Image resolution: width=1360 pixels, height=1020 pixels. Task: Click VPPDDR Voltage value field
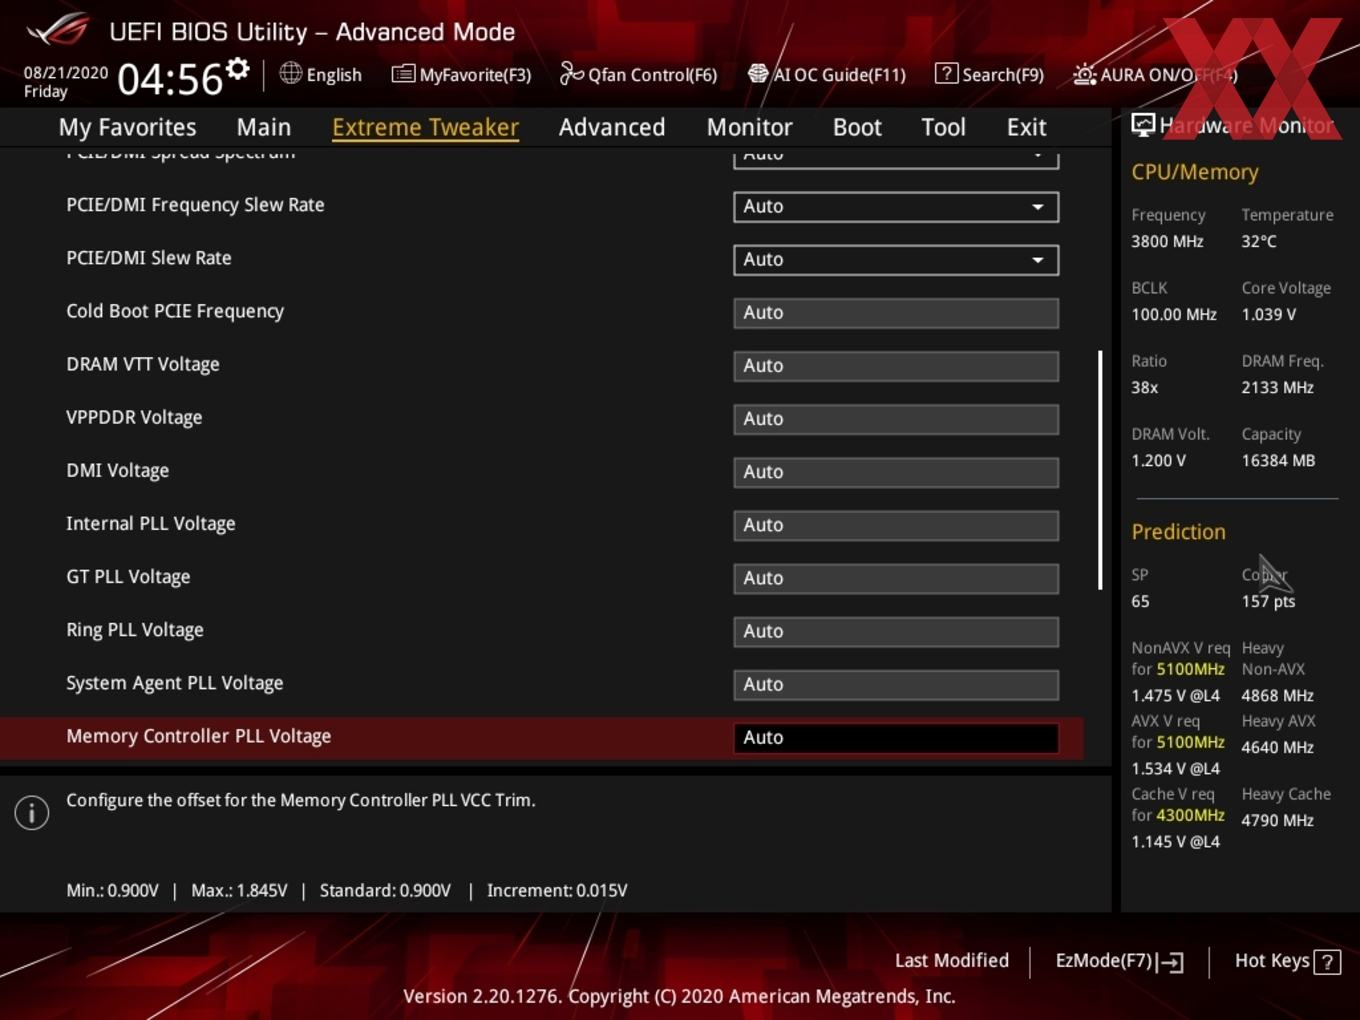coord(896,419)
